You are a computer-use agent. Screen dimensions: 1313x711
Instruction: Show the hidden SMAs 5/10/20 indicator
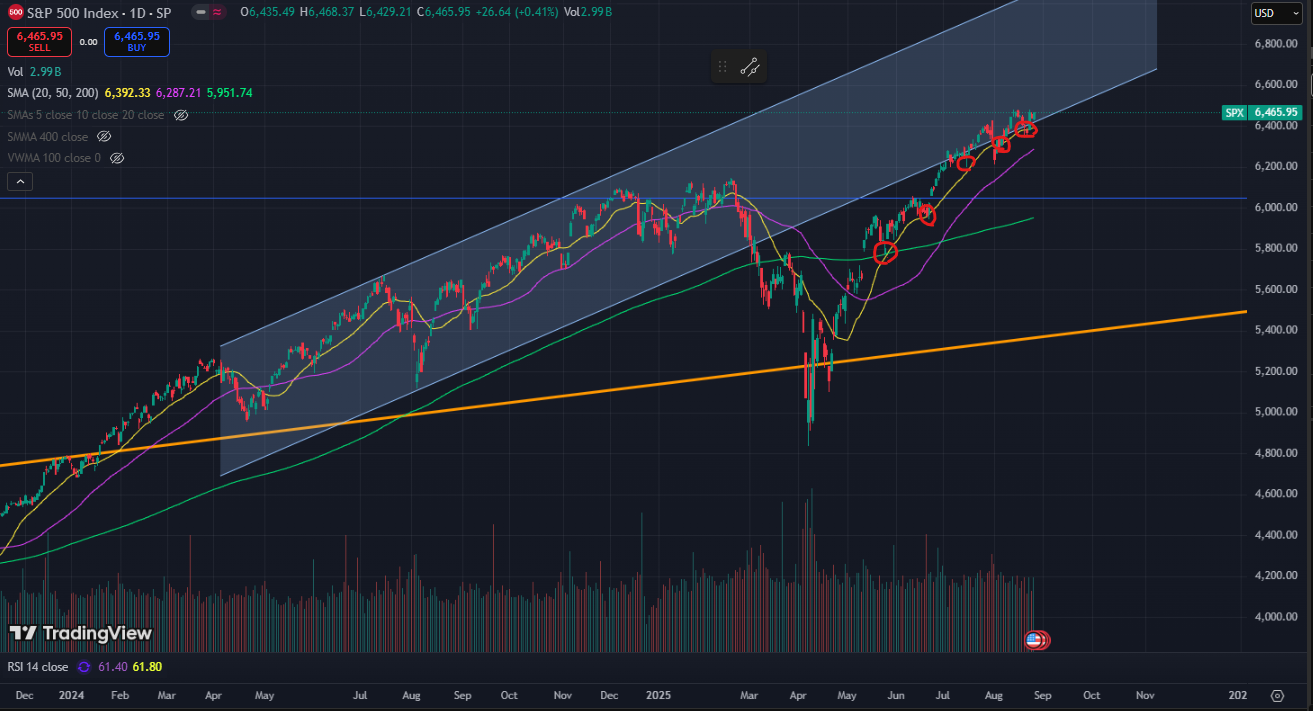pyautogui.click(x=181, y=115)
